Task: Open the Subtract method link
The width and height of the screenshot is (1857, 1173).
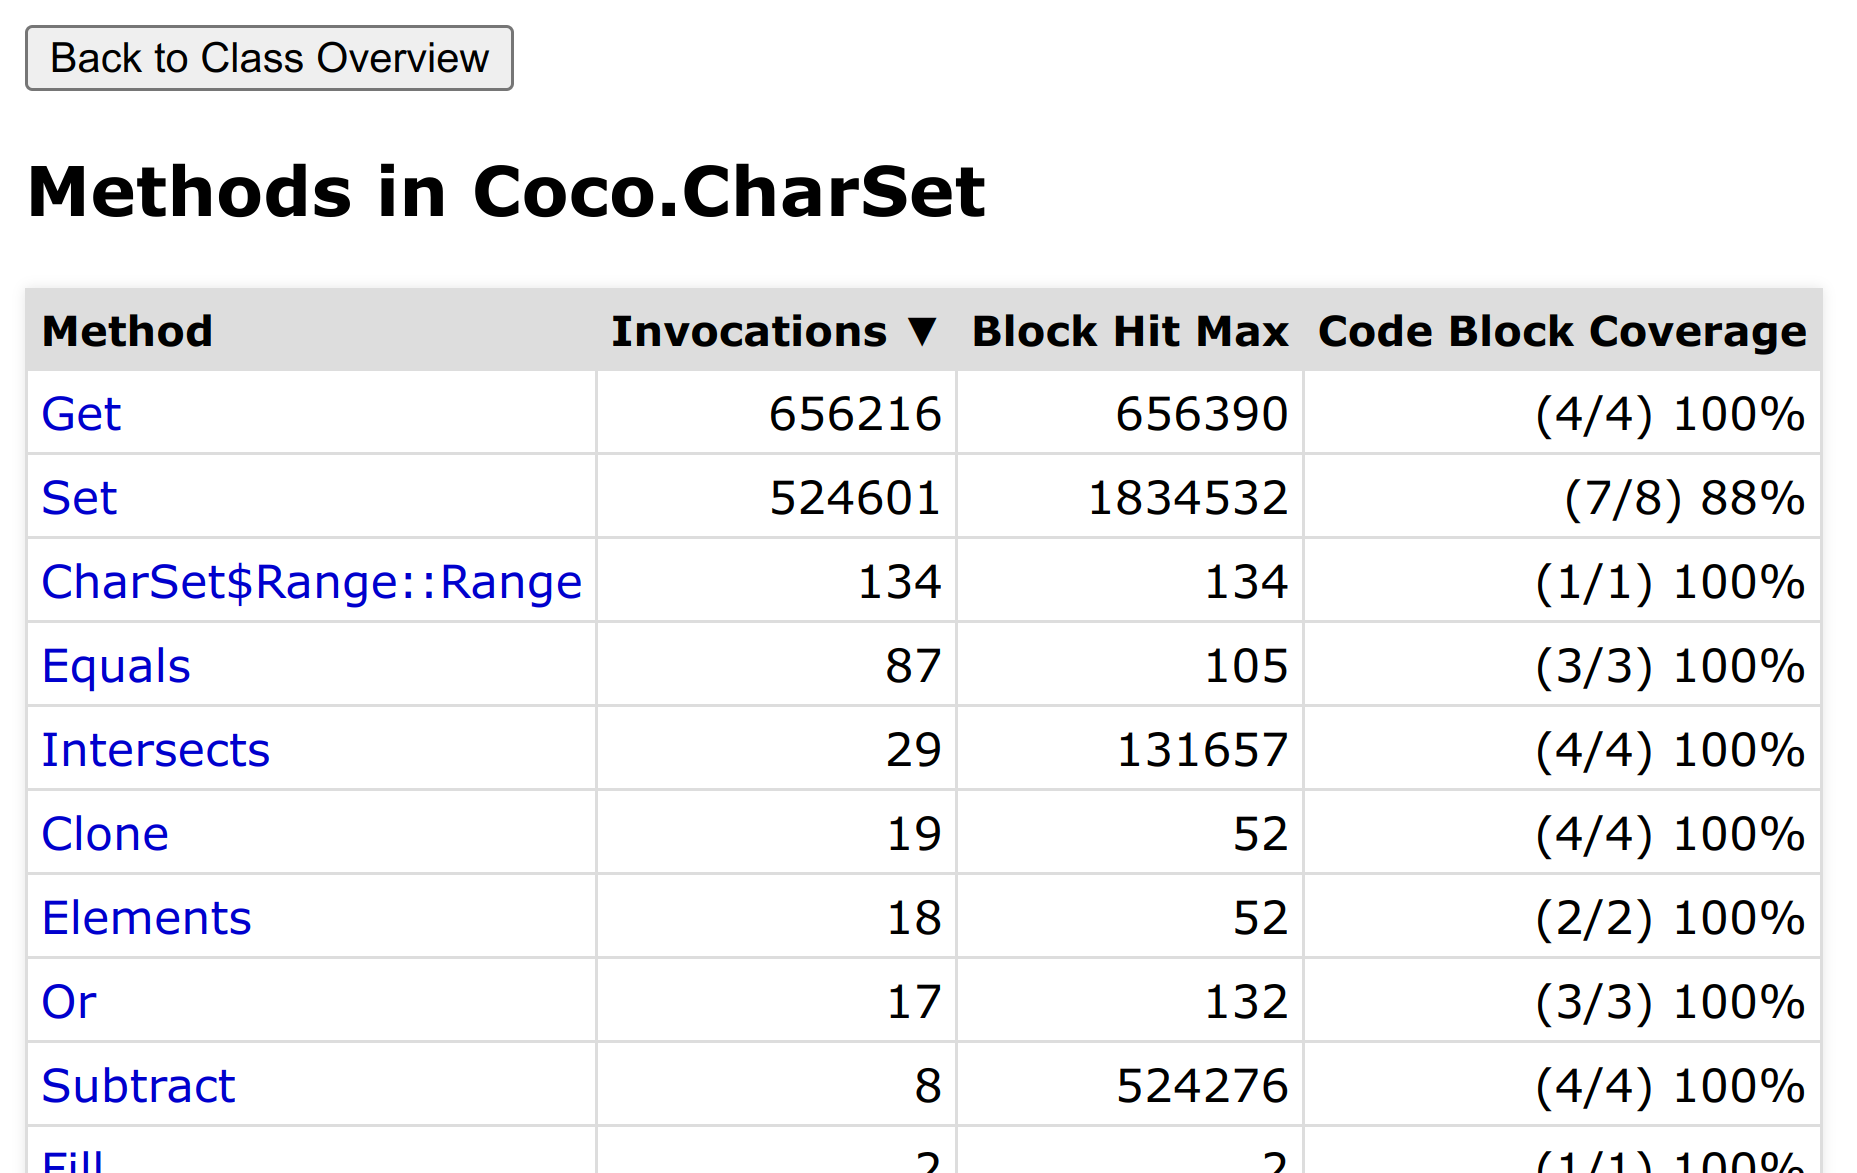Action: click(139, 1086)
